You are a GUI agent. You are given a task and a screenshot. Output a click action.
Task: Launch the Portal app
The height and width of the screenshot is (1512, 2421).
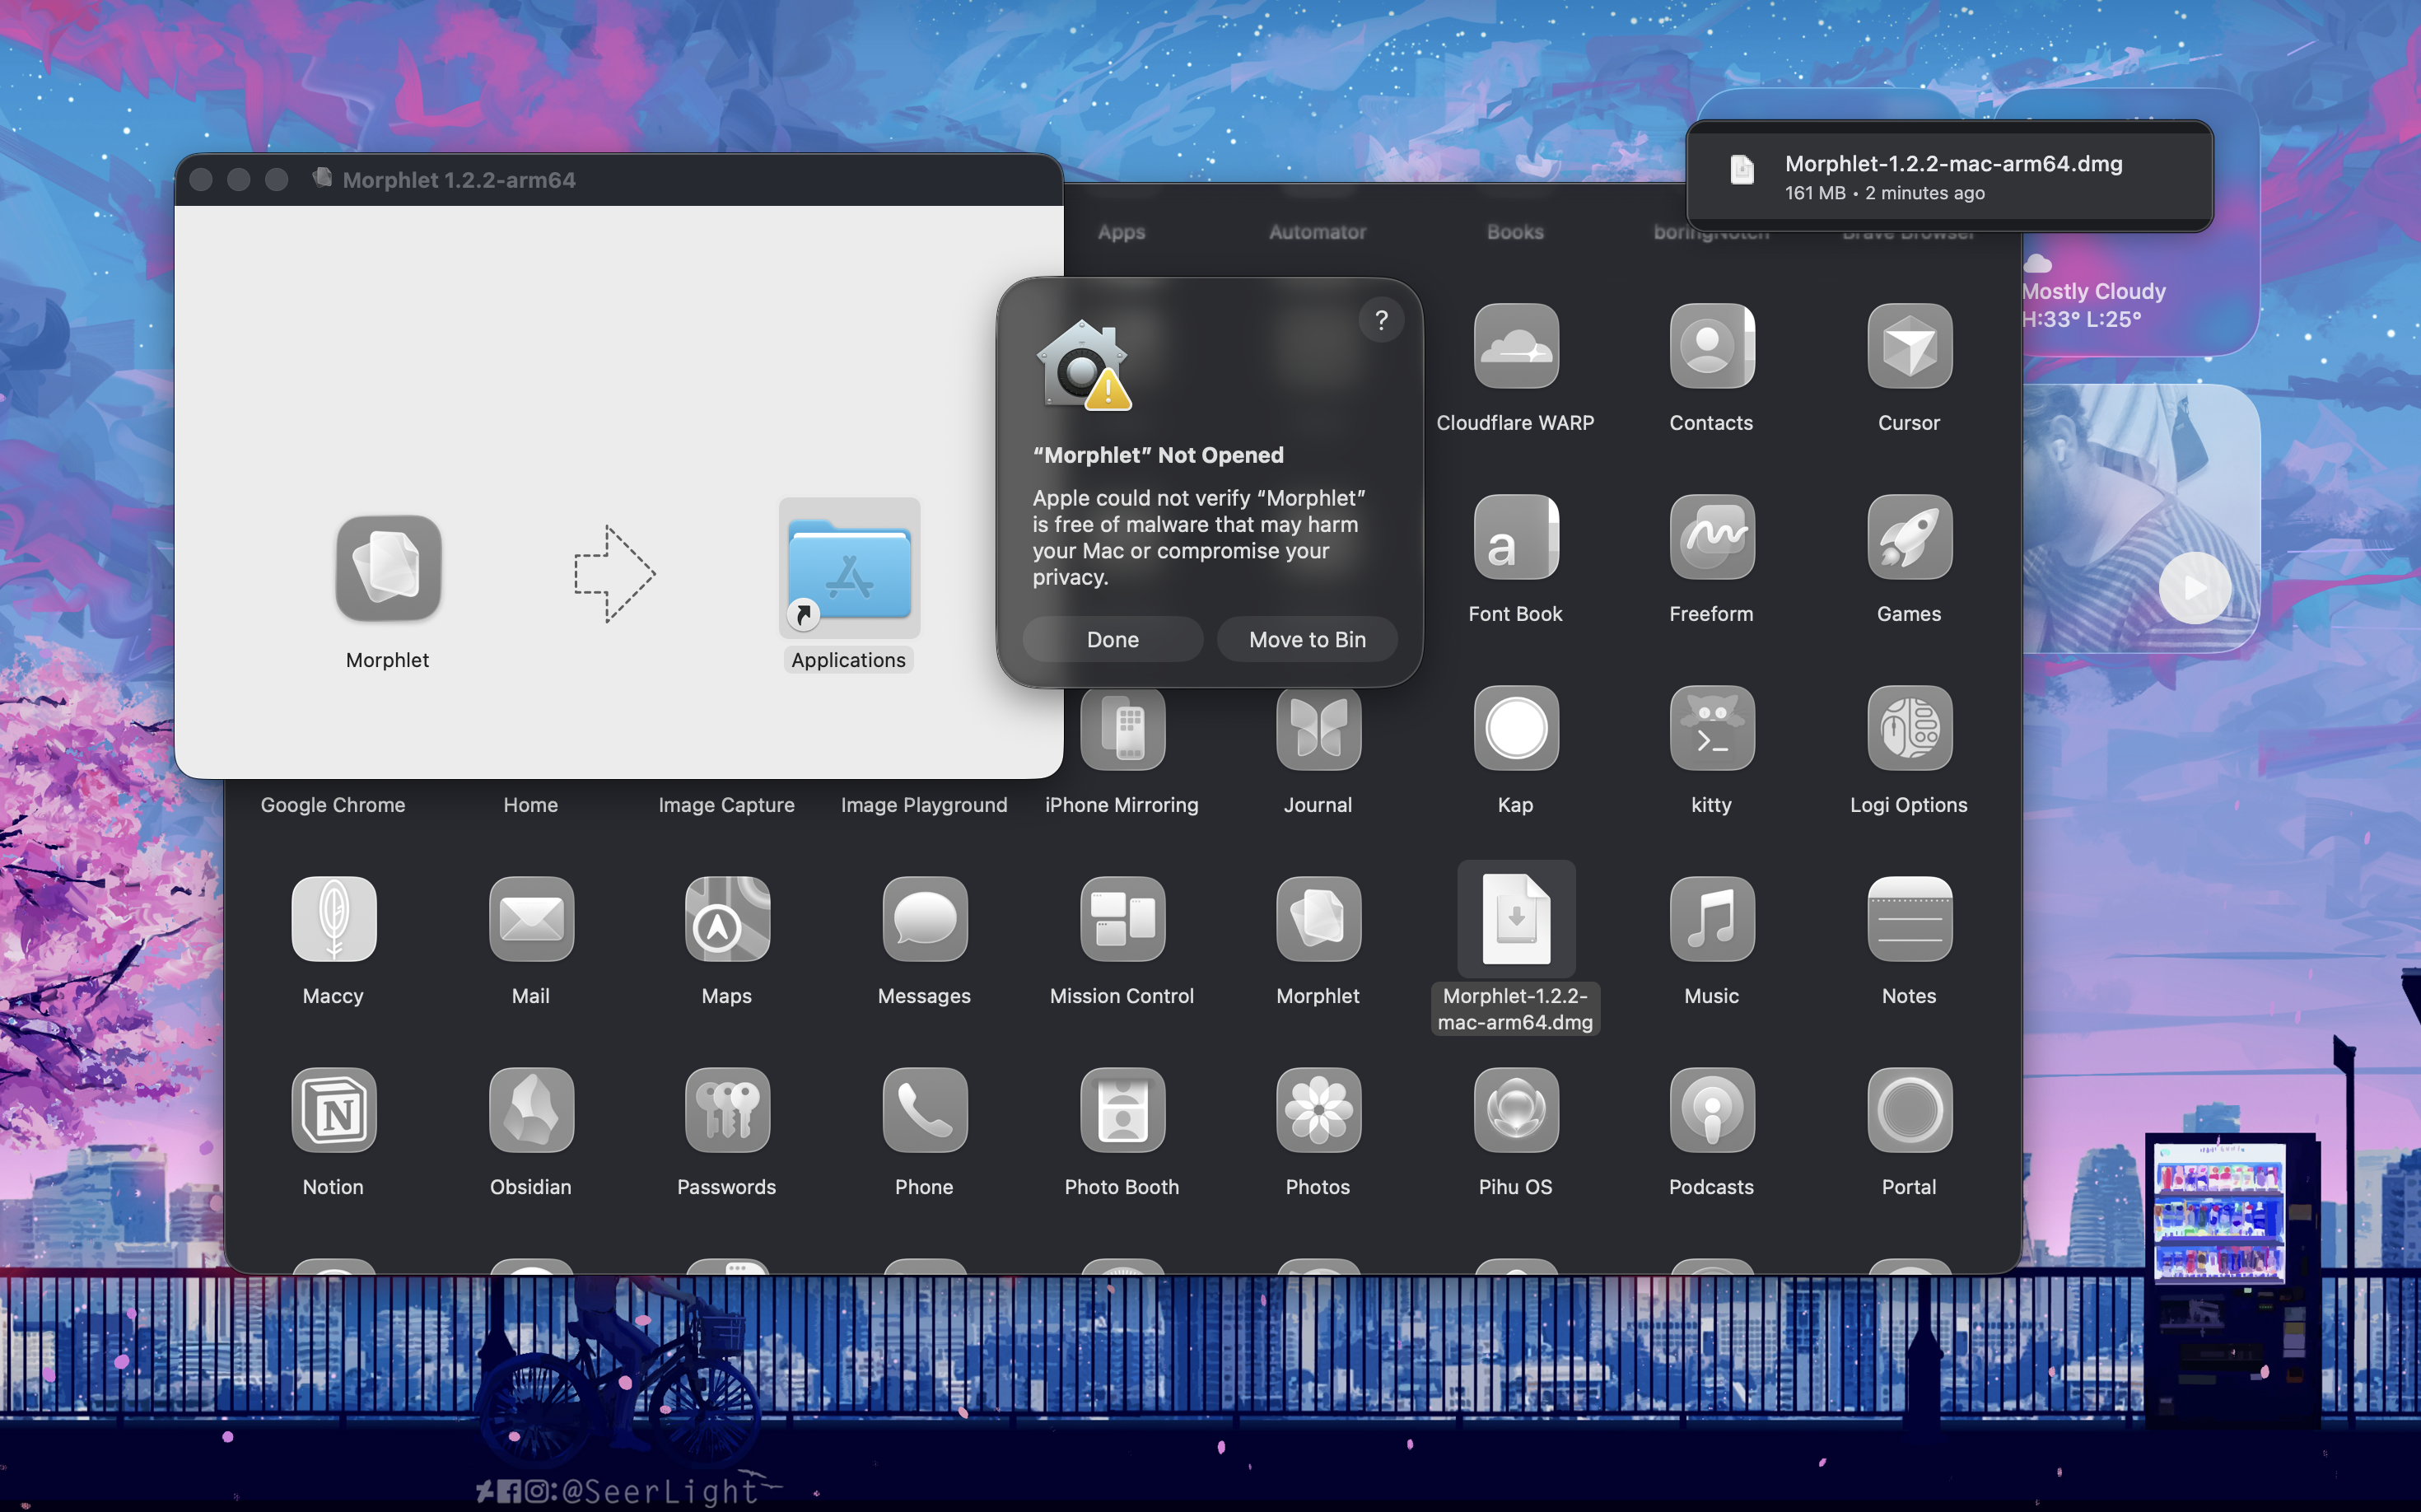point(1908,1110)
